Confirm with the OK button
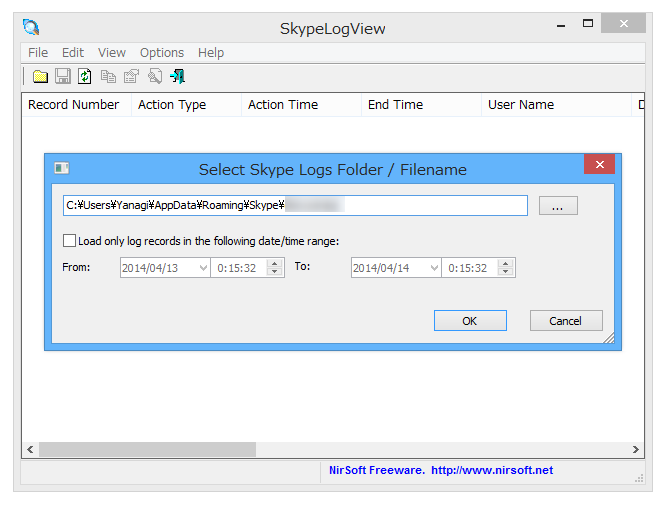This screenshot has width=670, height=511. [470, 321]
